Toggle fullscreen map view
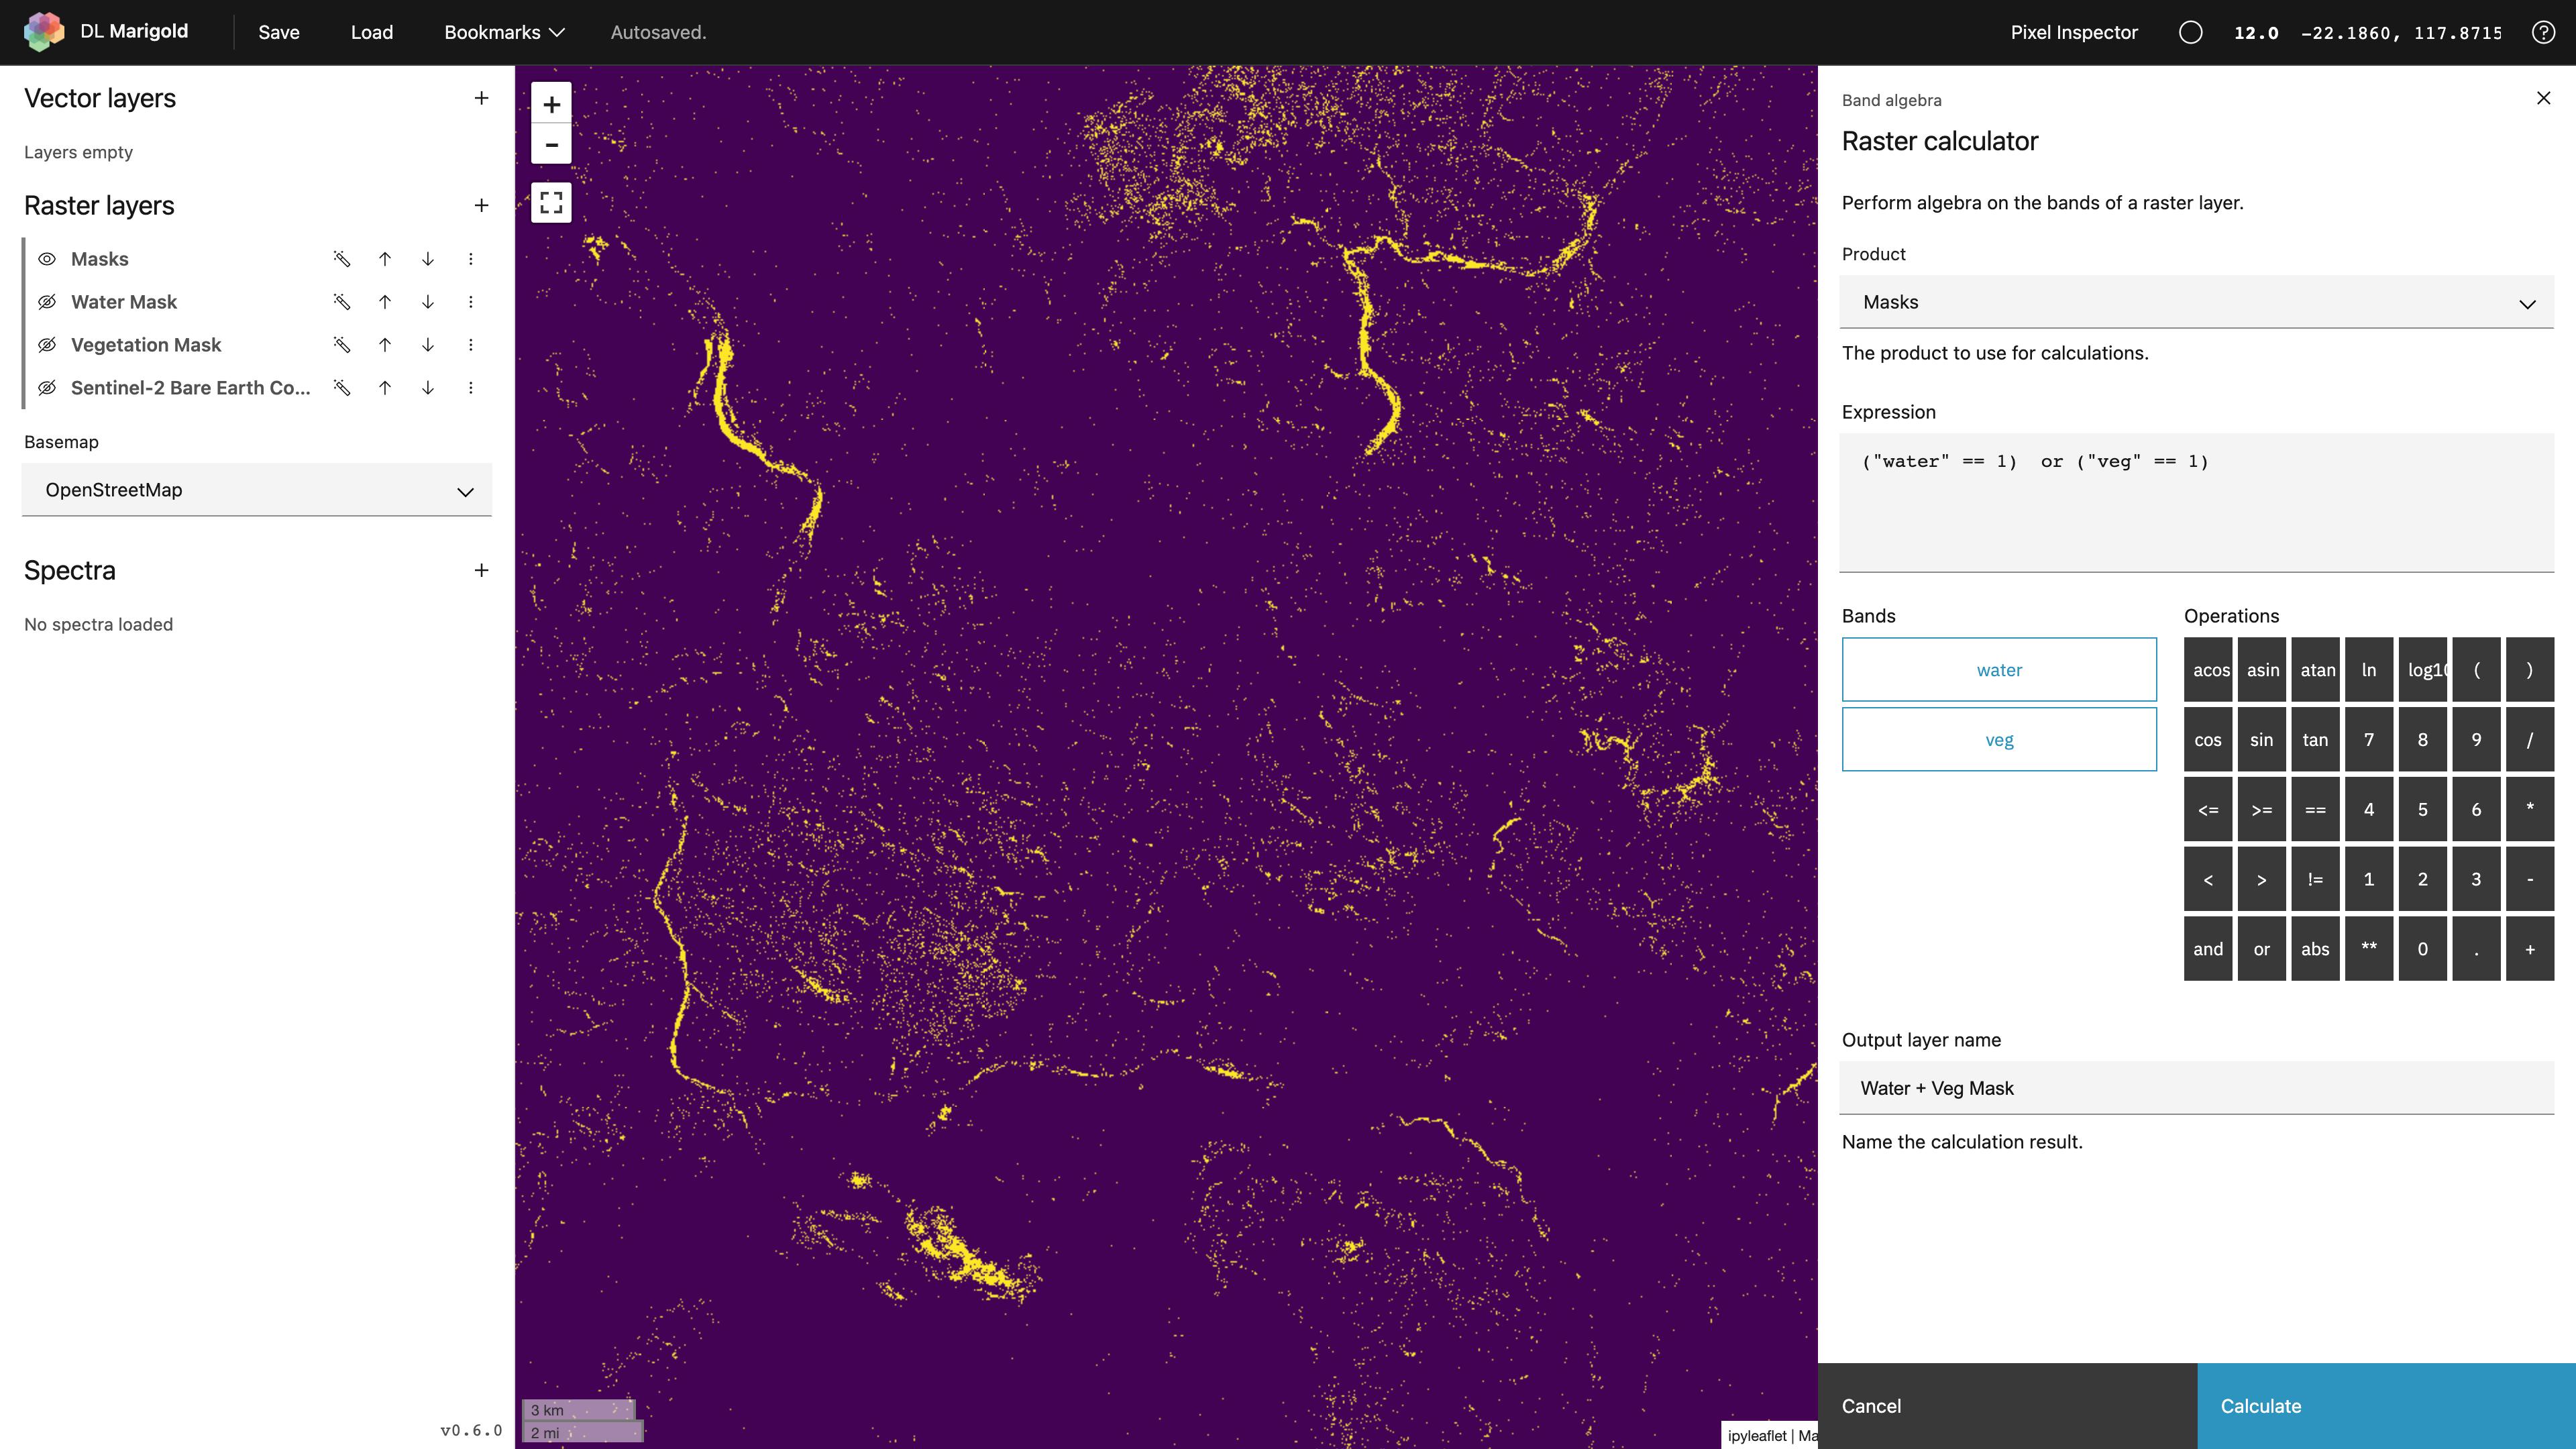 pos(551,203)
